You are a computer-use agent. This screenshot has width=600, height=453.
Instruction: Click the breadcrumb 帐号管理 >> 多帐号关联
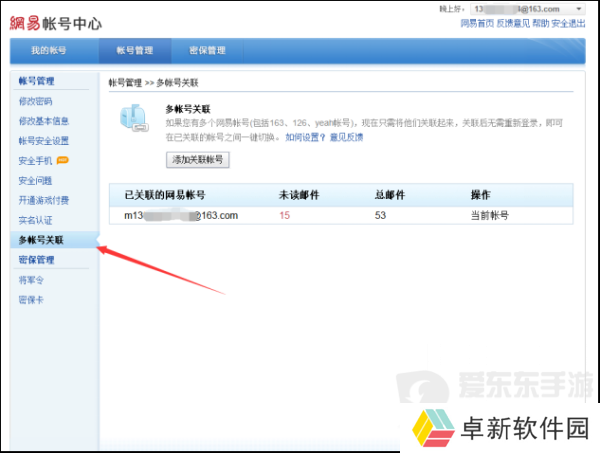(x=153, y=83)
